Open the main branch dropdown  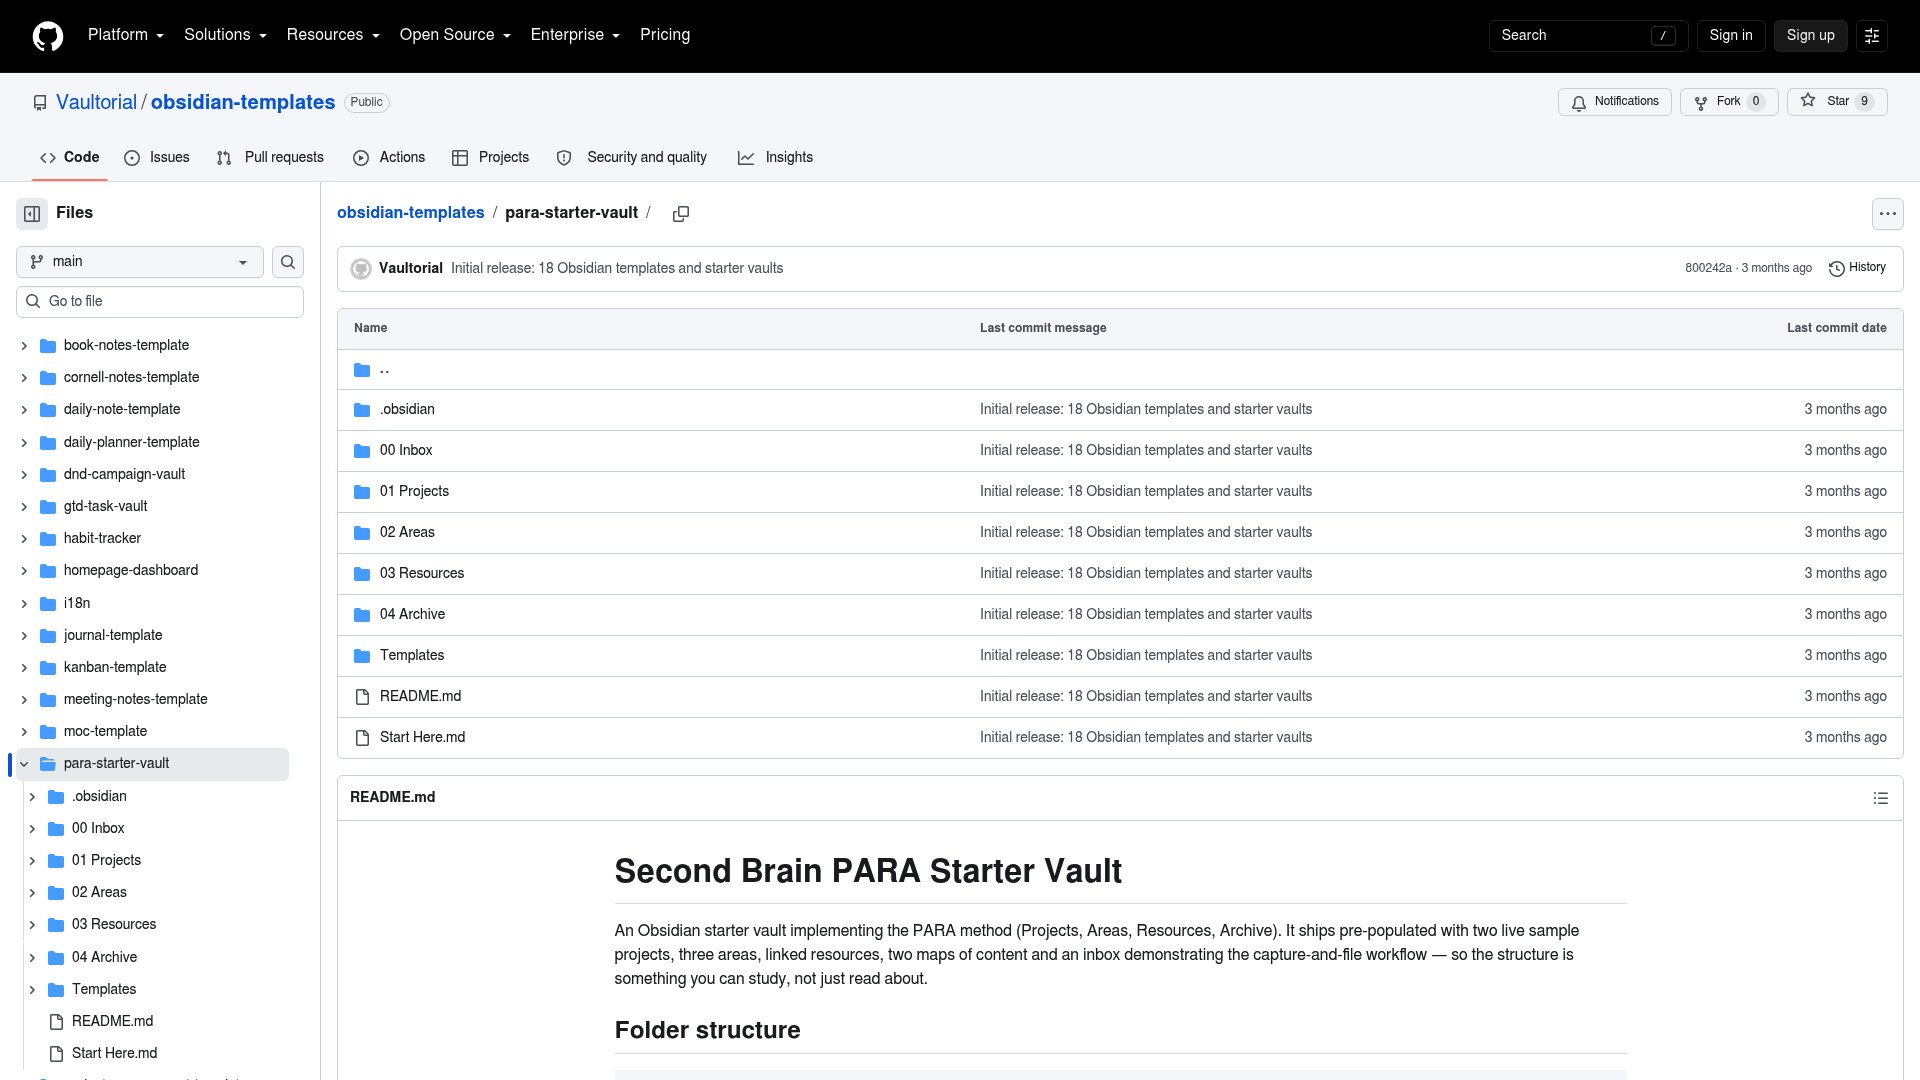pyautogui.click(x=140, y=262)
